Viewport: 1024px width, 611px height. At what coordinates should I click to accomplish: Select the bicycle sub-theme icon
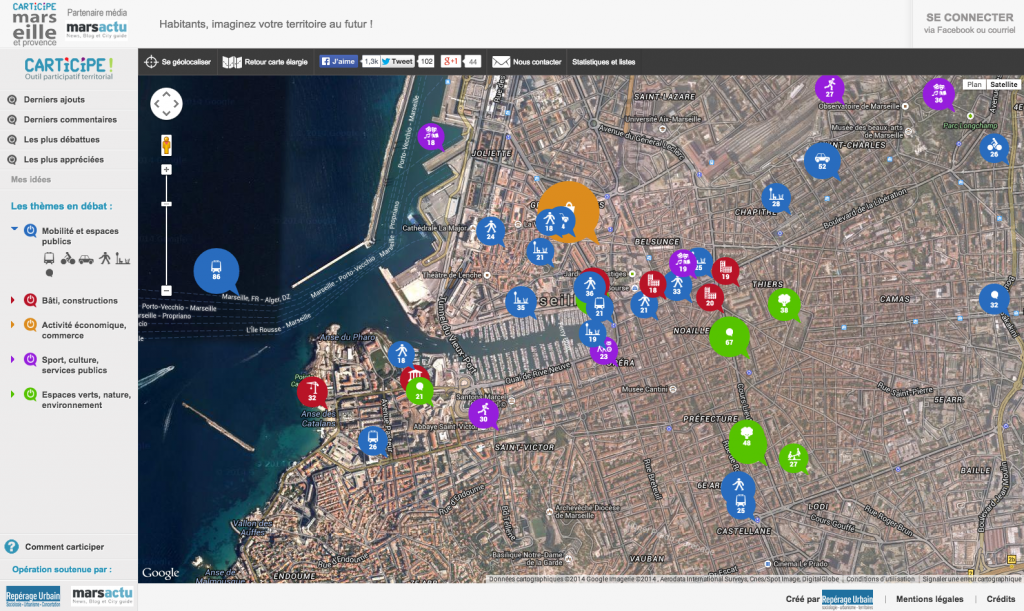pyautogui.click(x=68, y=258)
